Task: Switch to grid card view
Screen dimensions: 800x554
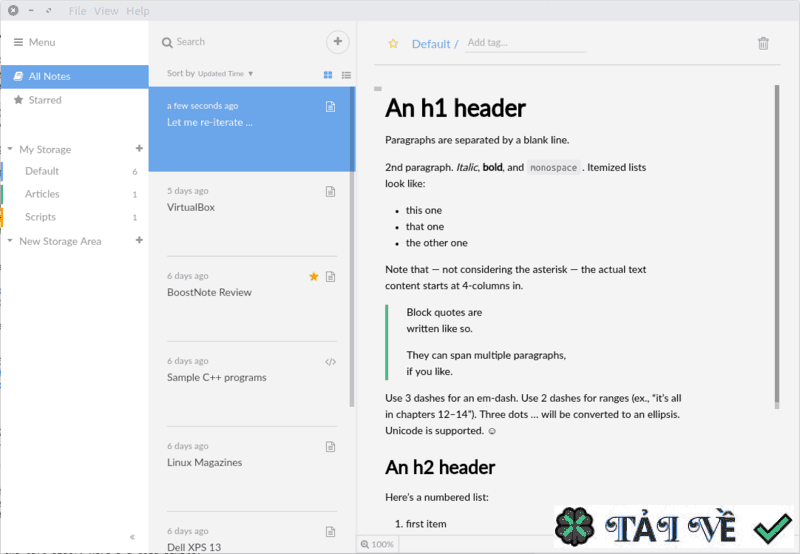Action: pyautogui.click(x=328, y=75)
